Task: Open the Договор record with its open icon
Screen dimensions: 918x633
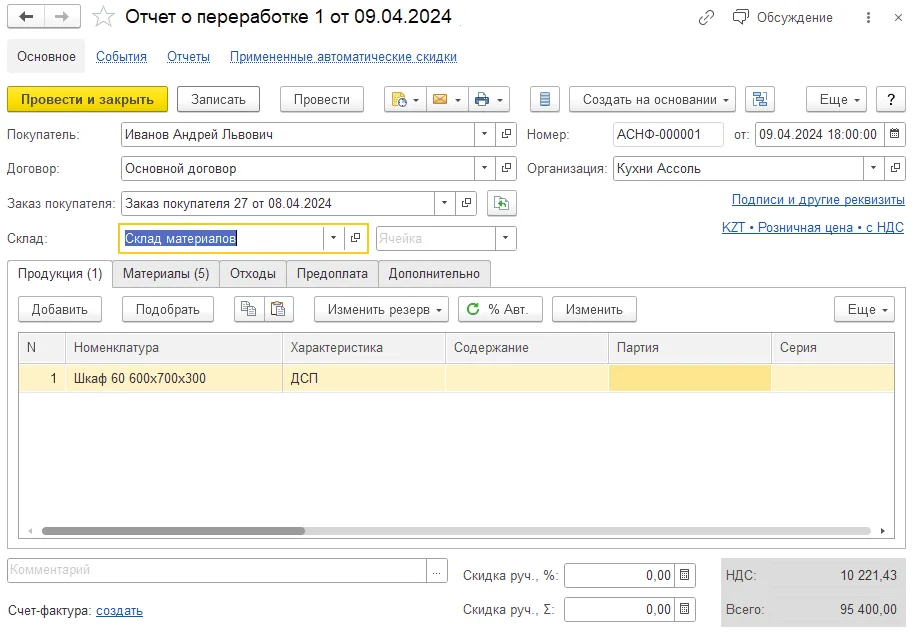Action: pos(506,168)
